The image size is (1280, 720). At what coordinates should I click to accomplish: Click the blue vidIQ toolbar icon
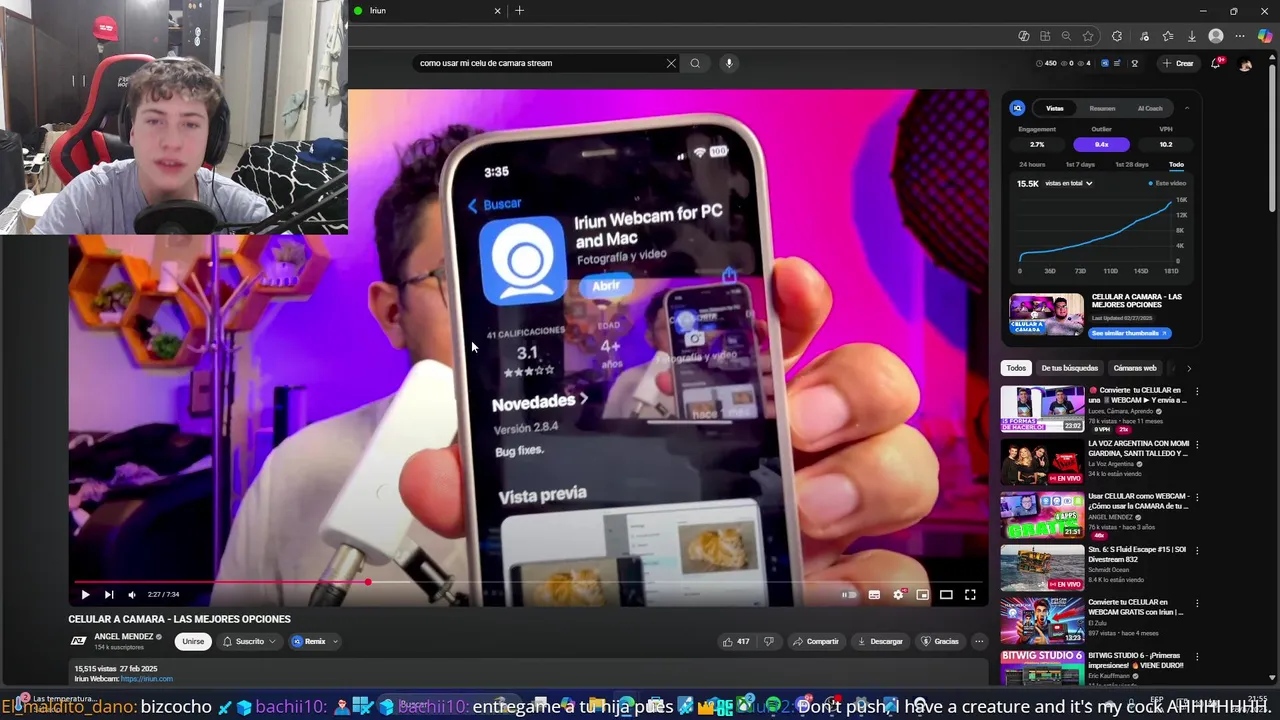(x=1105, y=63)
